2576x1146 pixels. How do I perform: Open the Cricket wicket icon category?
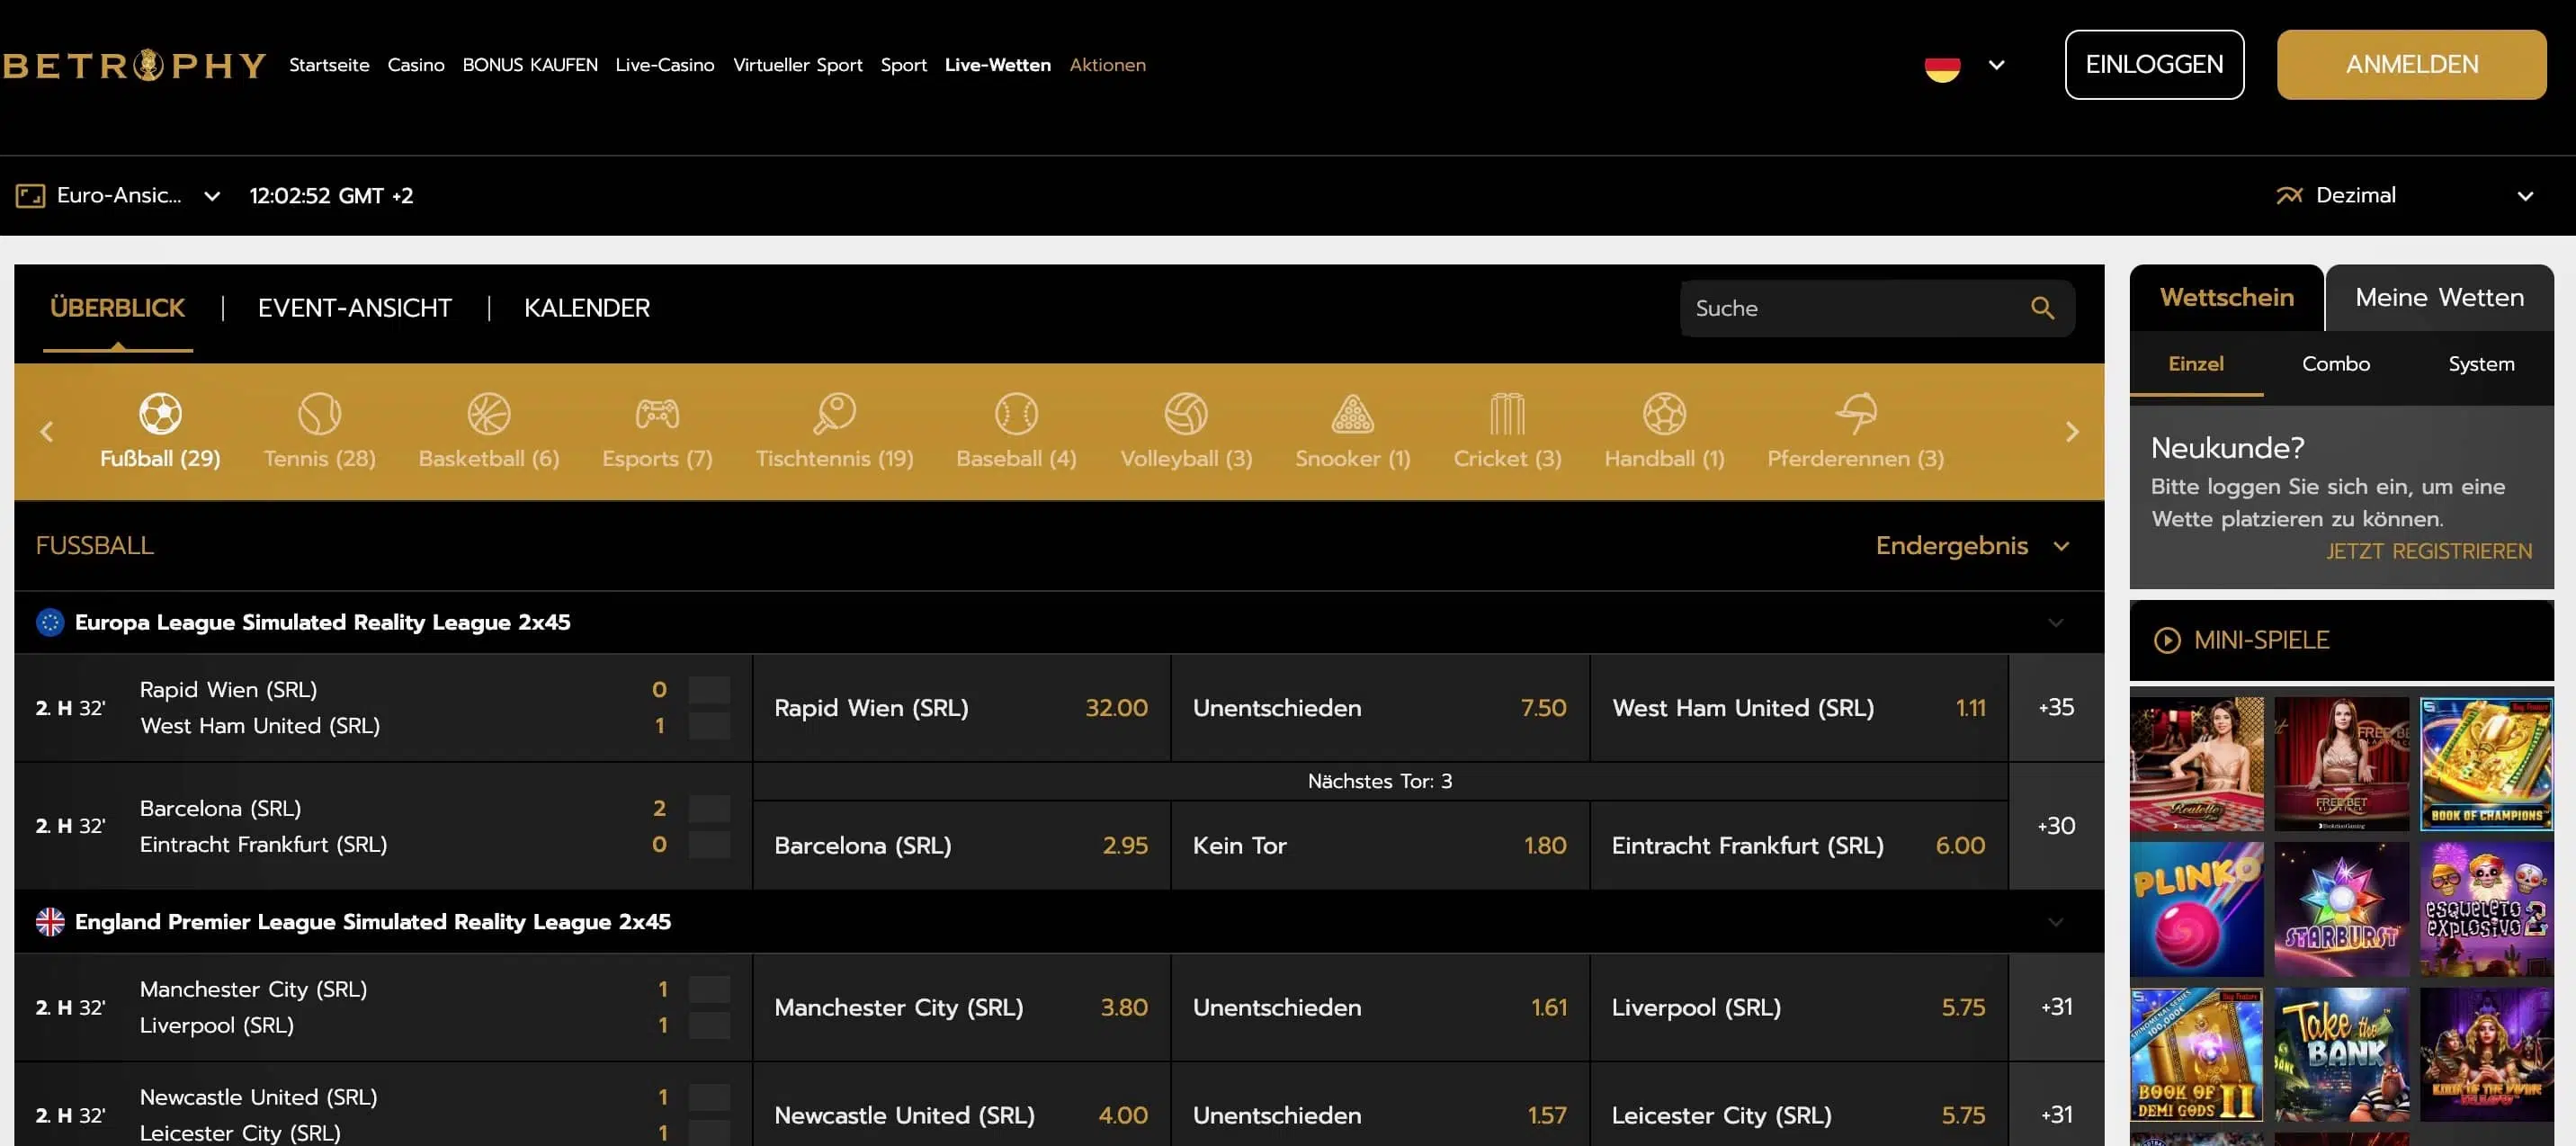click(x=1507, y=413)
